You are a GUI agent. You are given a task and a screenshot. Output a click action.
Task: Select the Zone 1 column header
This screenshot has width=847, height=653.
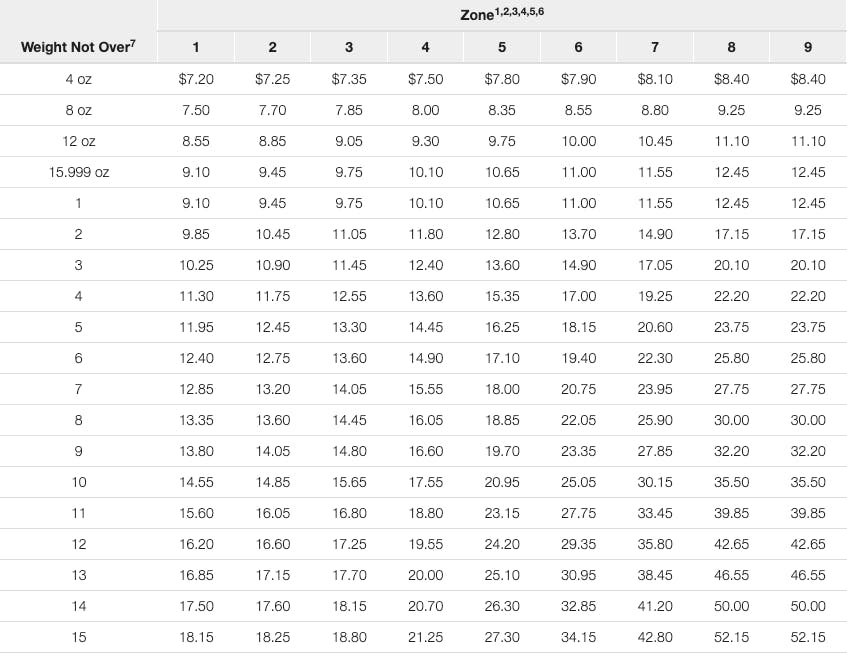pyautogui.click(x=196, y=47)
